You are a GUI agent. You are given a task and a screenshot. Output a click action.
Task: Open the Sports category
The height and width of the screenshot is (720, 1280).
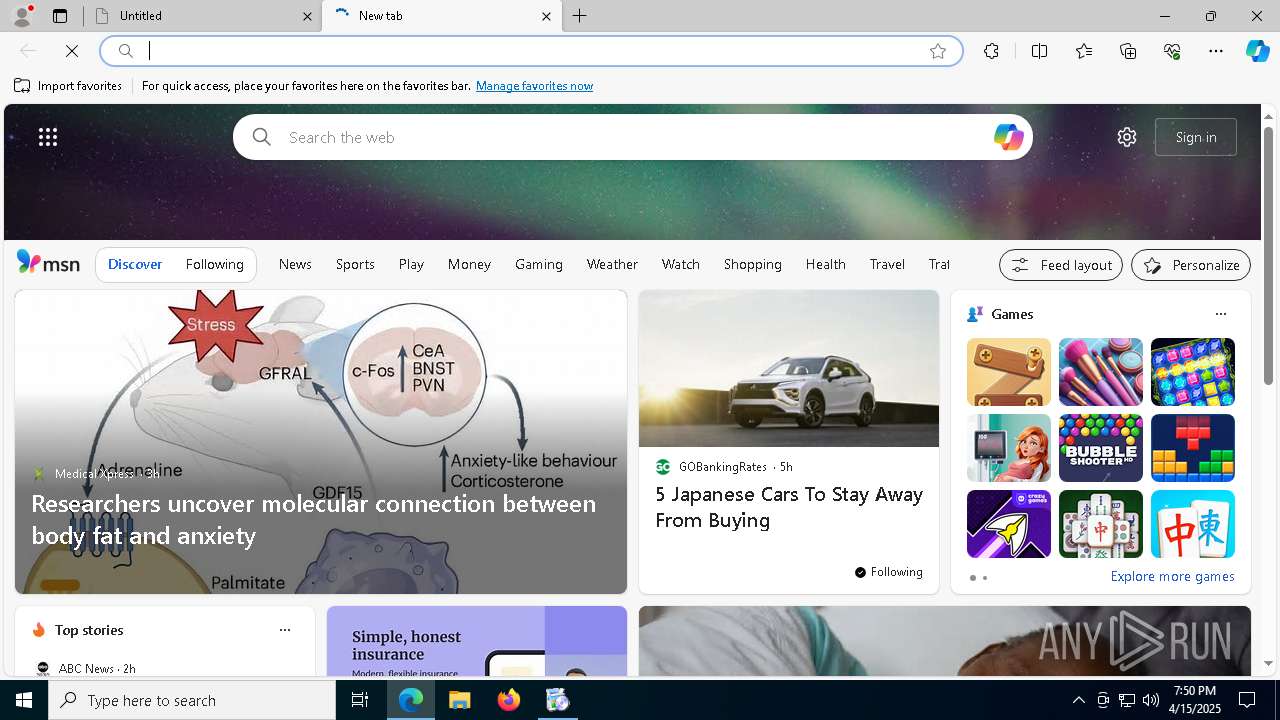[x=355, y=264]
